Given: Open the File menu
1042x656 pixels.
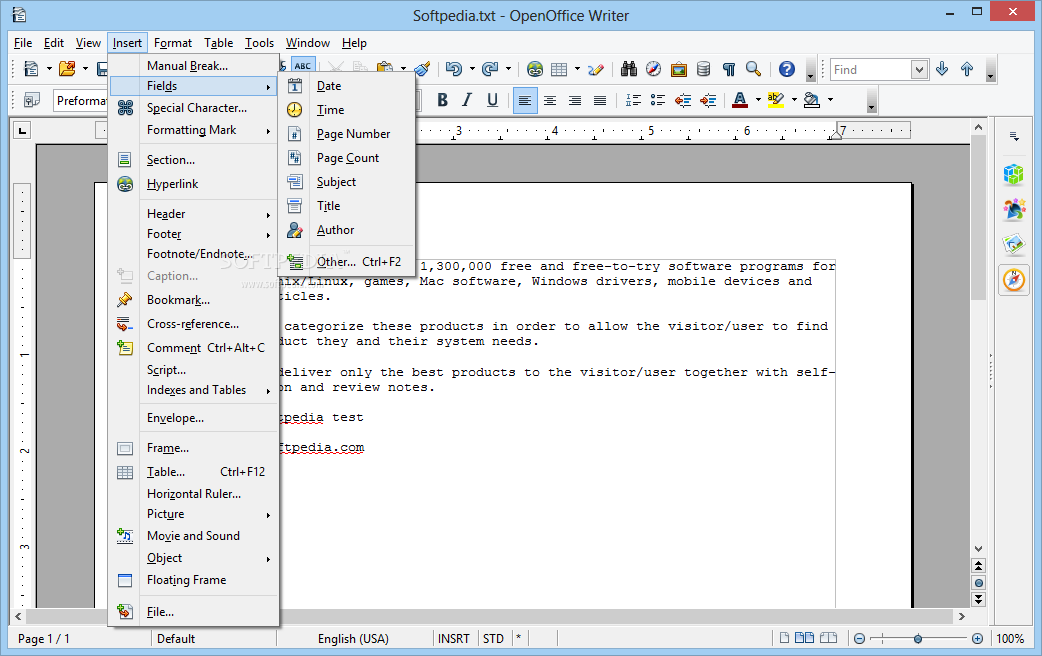Looking at the screenshot, I should click(x=23, y=43).
